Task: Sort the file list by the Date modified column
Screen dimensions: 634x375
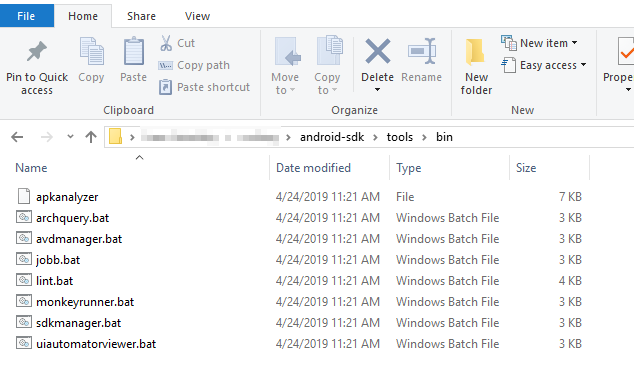Action: click(313, 168)
